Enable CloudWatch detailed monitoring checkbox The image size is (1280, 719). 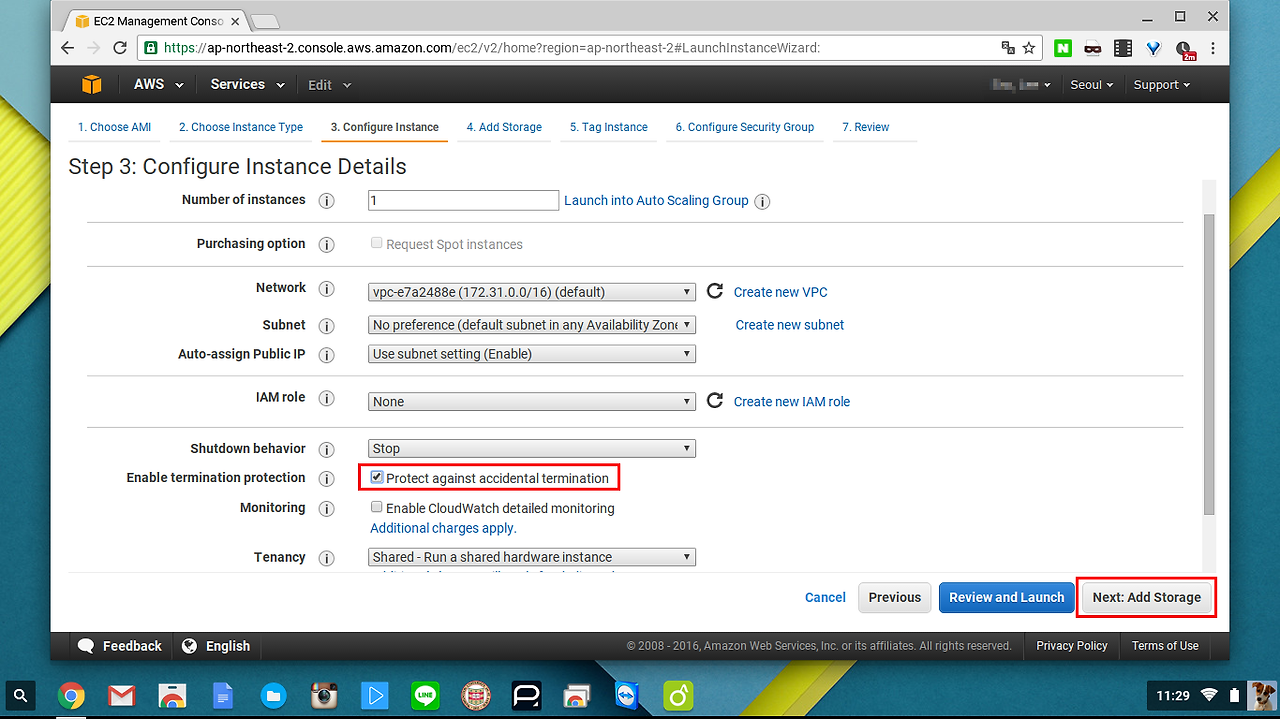pos(377,507)
